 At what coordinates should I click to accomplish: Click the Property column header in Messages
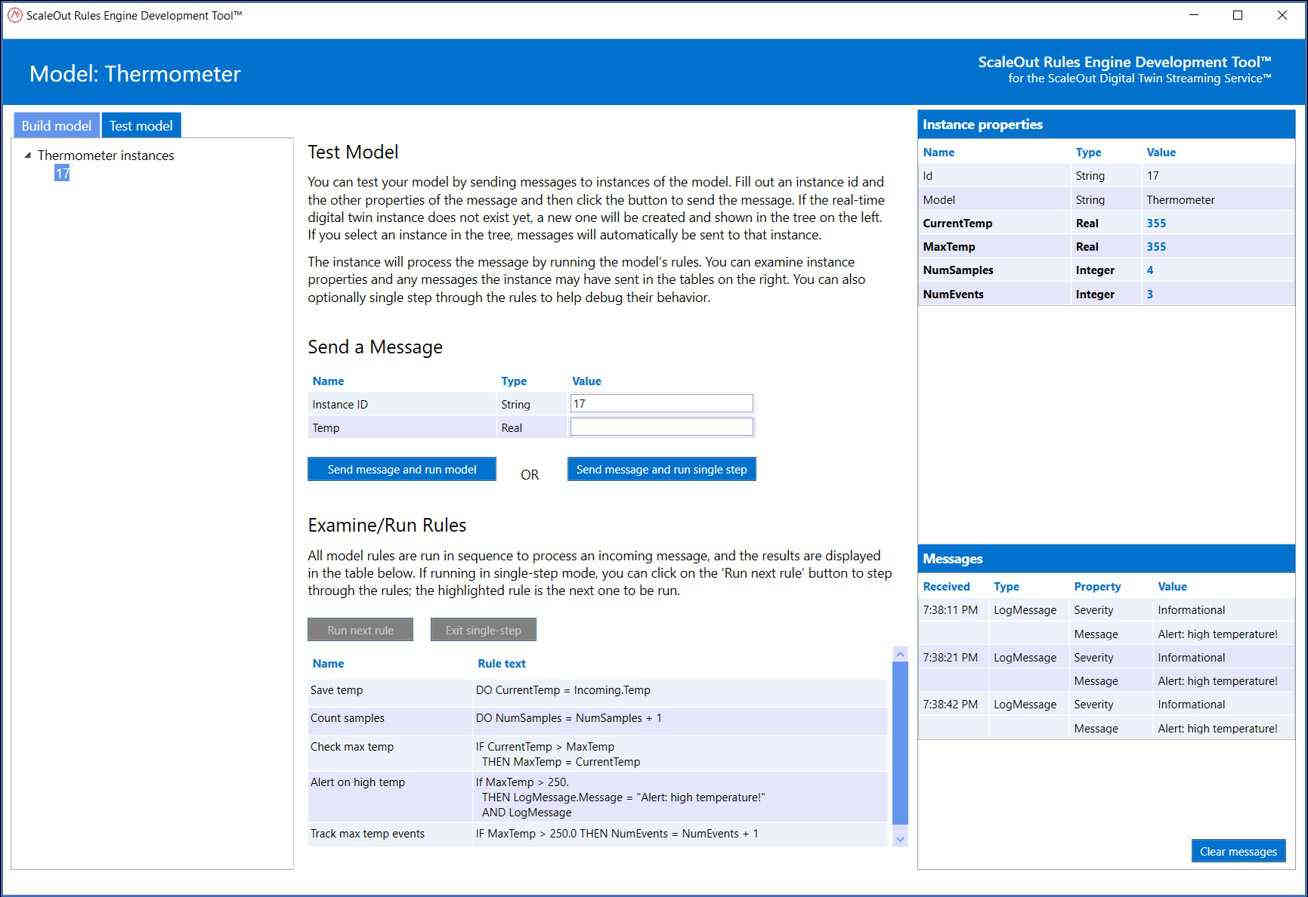(x=1097, y=586)
